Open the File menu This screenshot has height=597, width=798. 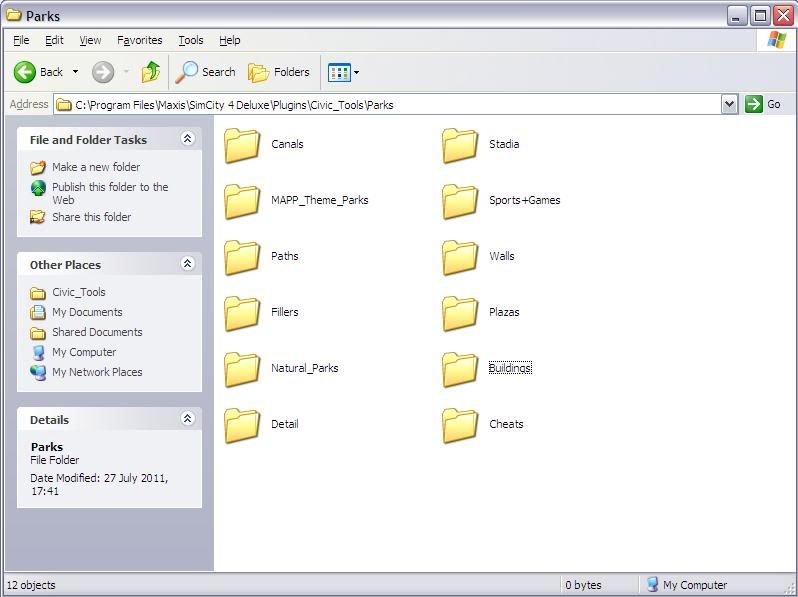coord(21,40)
